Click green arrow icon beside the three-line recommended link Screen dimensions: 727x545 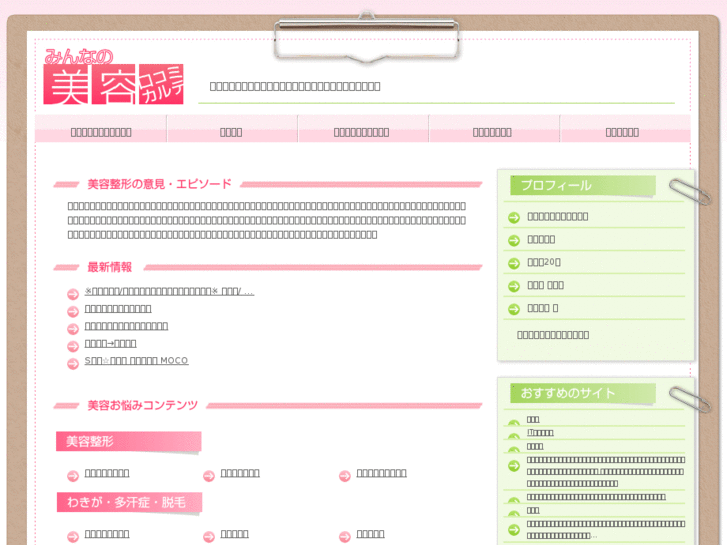[x=514, y=465]
